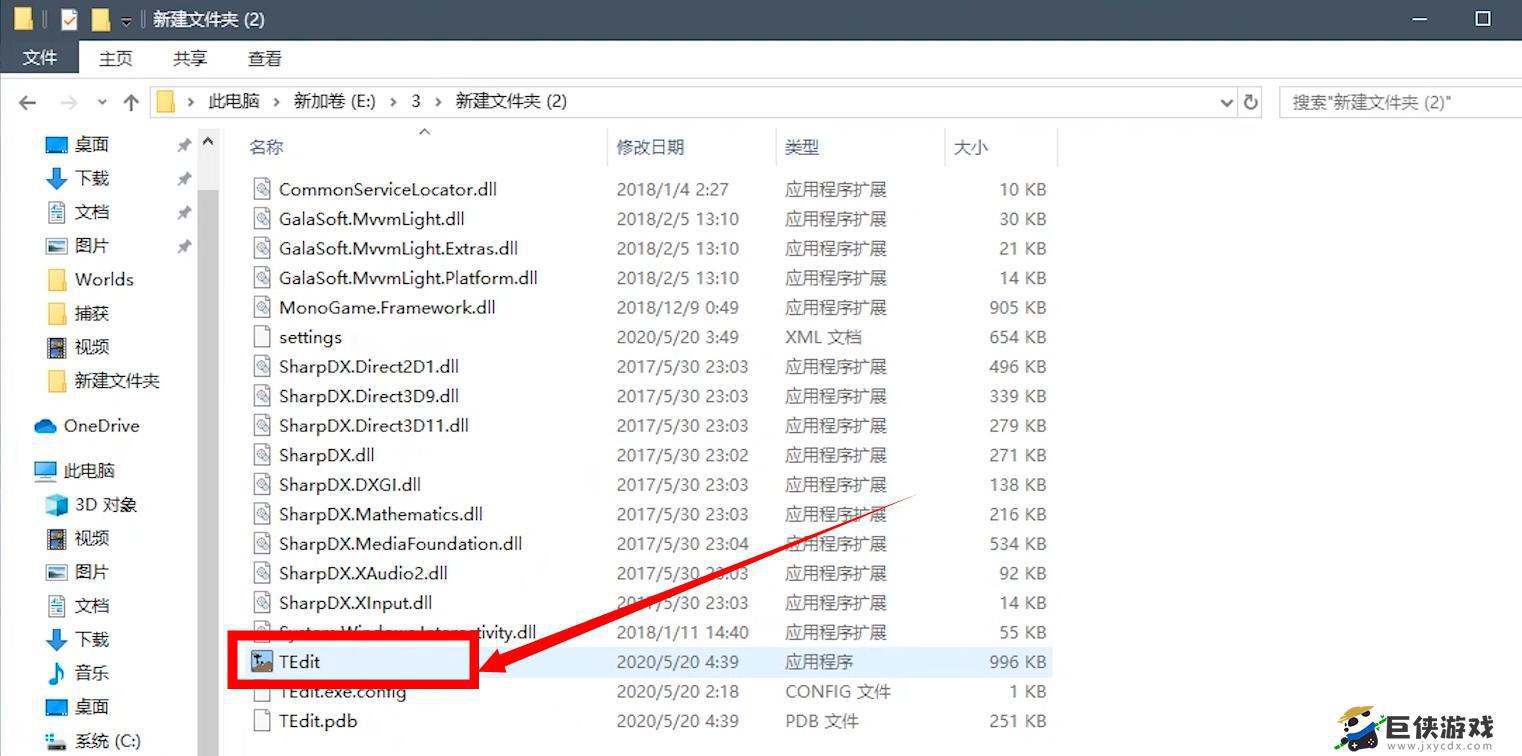Open the Worlds folder in sidebar
The image size is (1522, 756).
(104, 279)
